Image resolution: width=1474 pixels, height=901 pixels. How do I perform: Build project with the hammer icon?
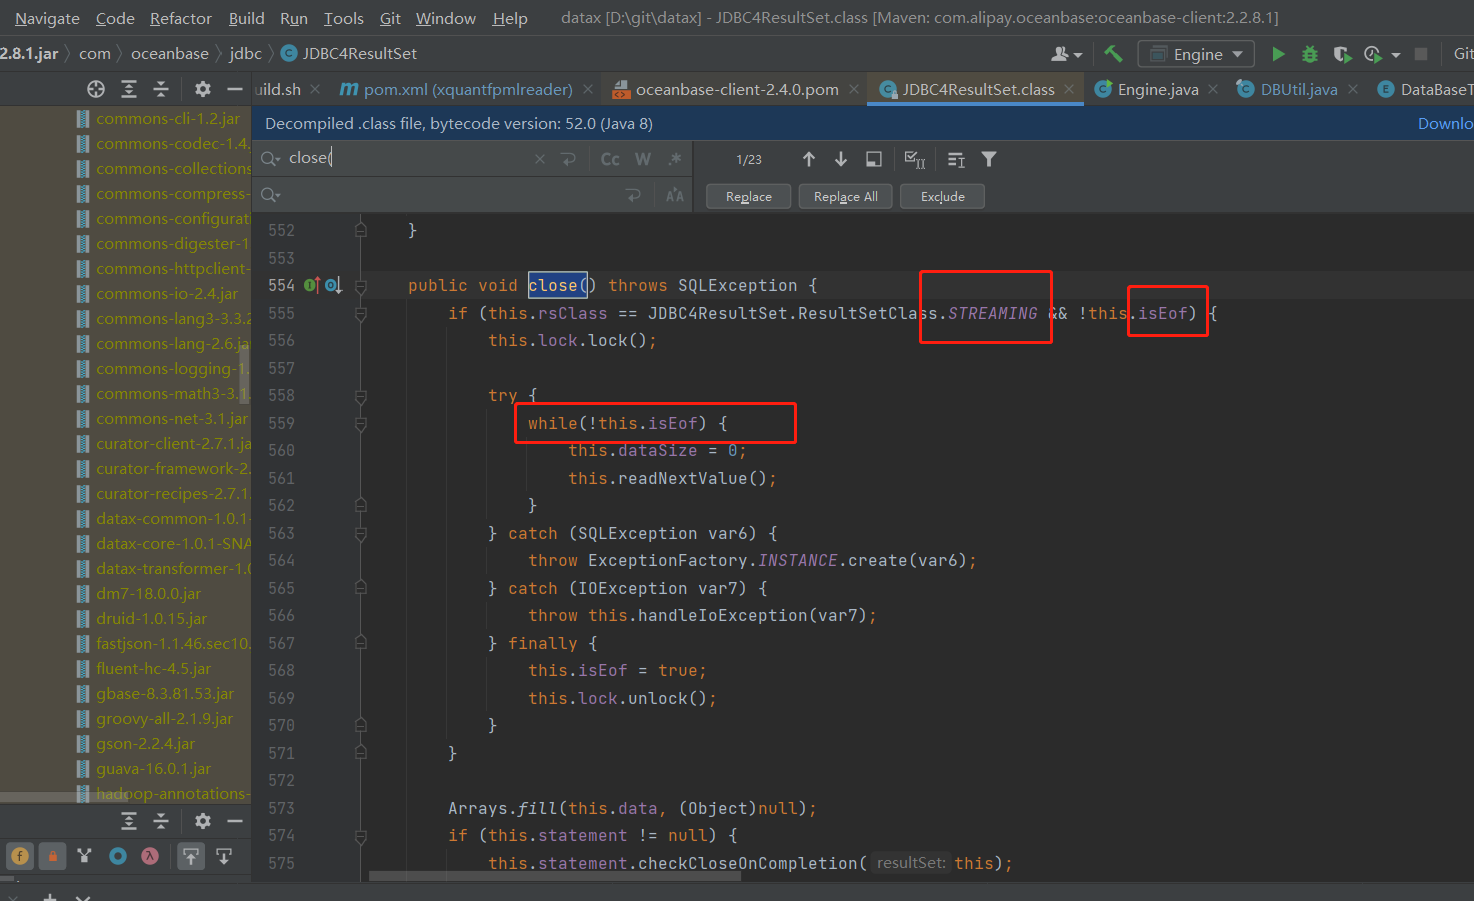1113,54
